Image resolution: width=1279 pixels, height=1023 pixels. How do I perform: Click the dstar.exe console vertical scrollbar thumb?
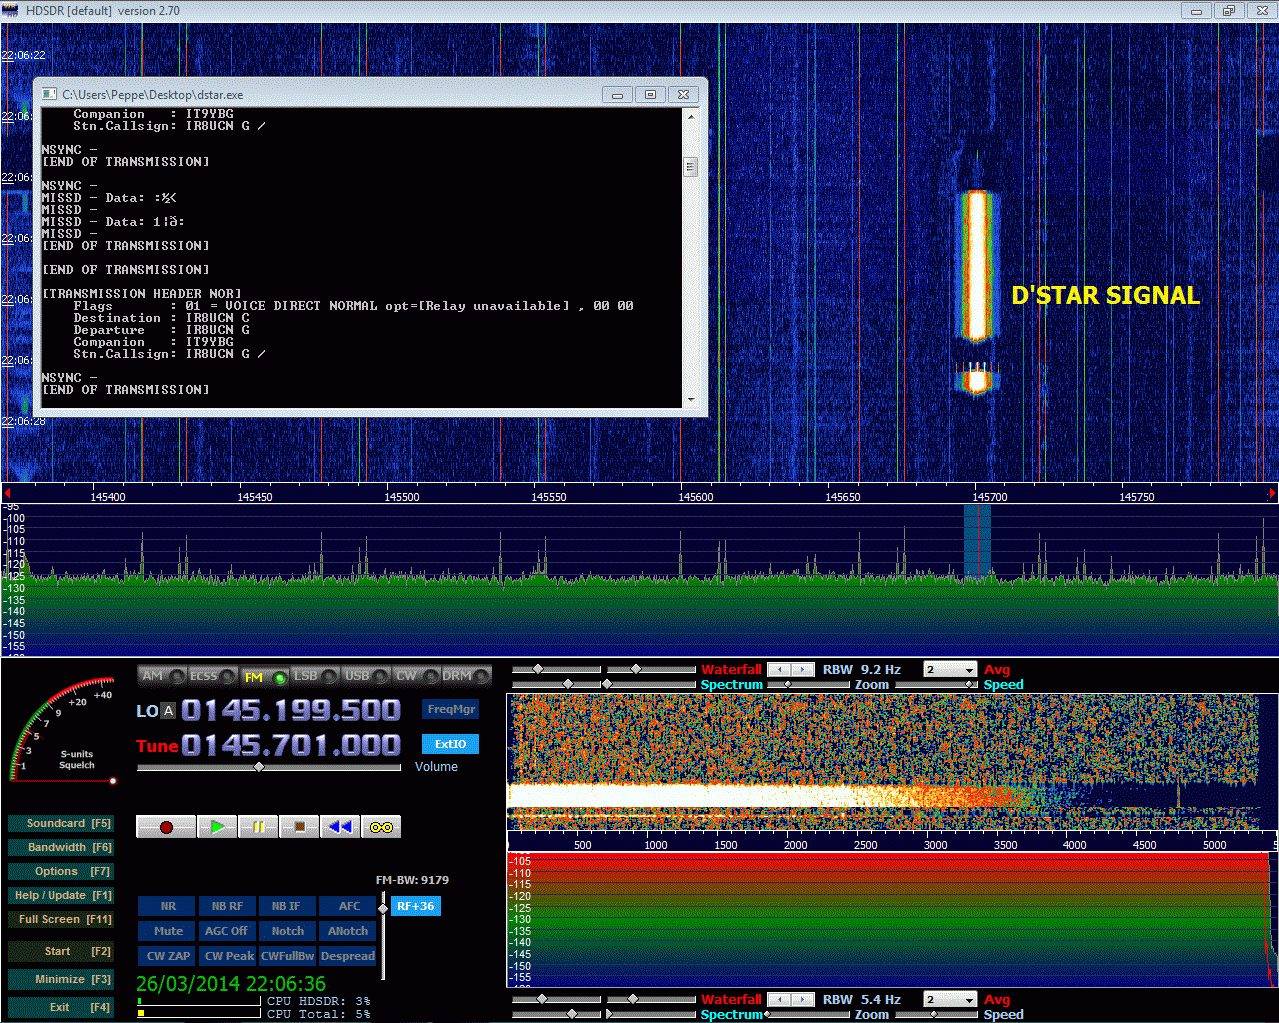pyautogui.click(x=690, y=167)
